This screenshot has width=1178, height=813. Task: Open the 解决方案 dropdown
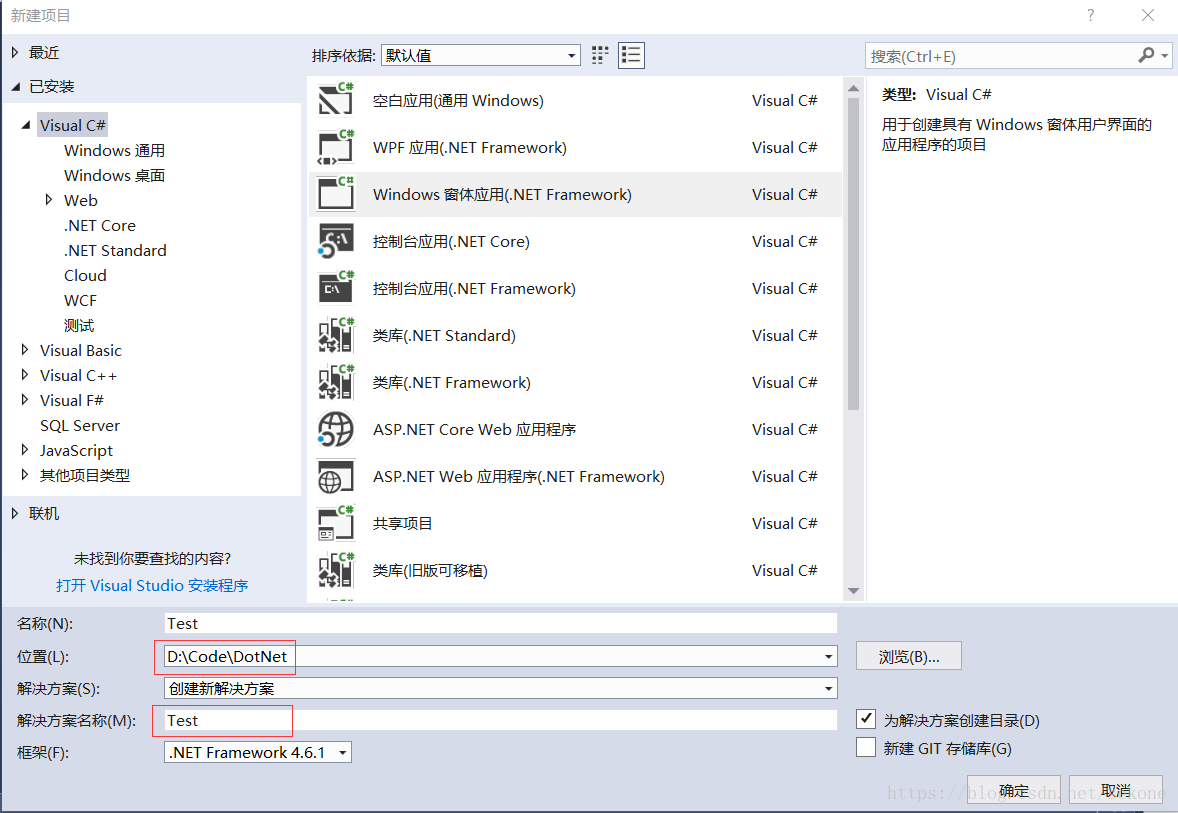click(x=500, y=688)
